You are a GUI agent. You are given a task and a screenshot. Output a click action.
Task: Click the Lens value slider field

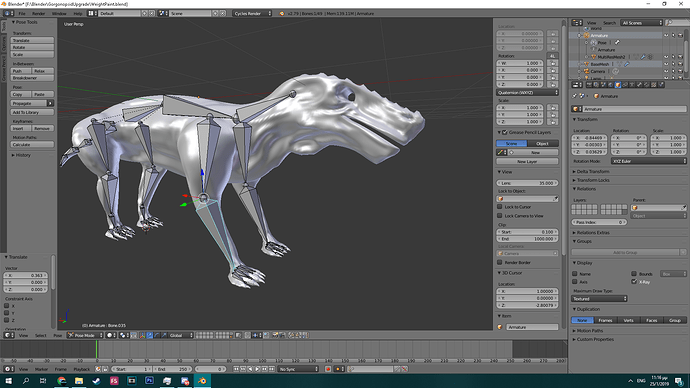pos(528,183)
